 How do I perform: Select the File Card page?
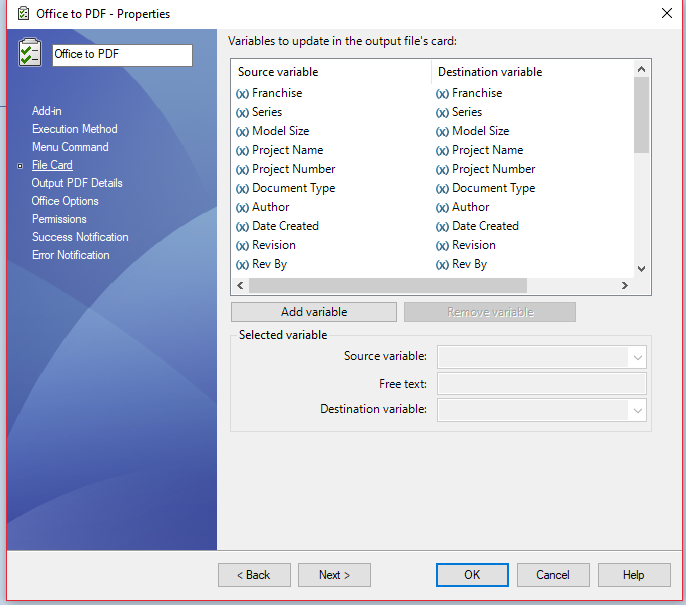point(52,165)
